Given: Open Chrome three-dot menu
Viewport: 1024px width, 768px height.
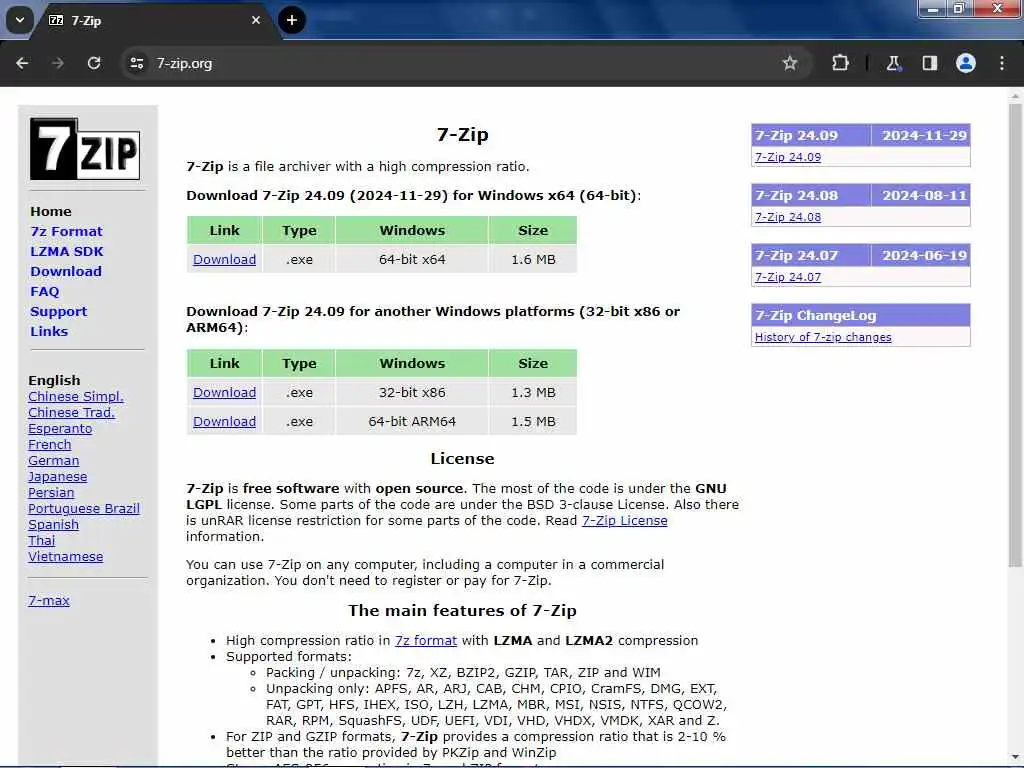Looking at the screenshot, I should [x=1002, y=63].
